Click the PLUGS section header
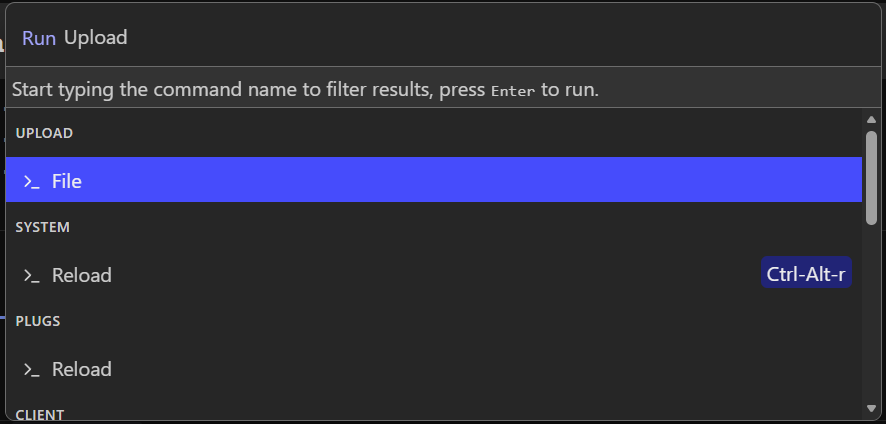Viewport: 886px width, 424px height. coord(39,321)
